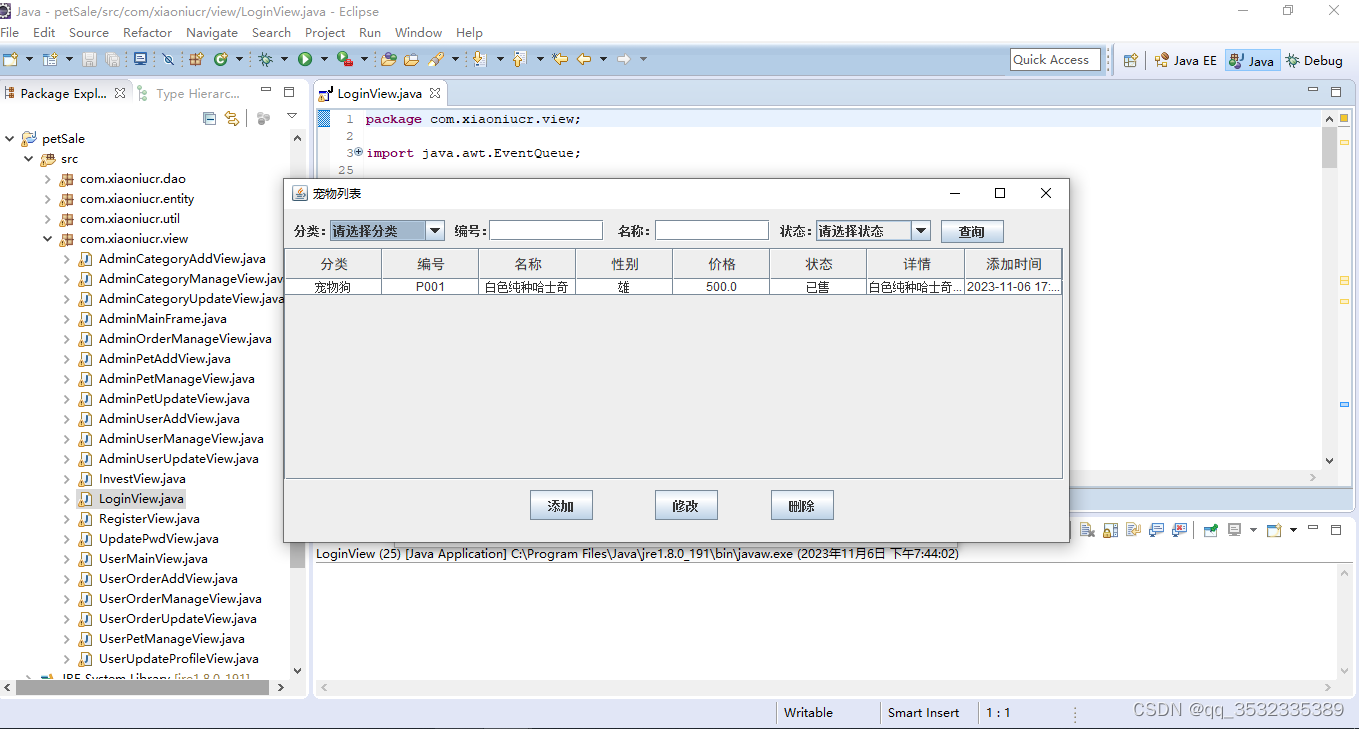1359x729 pixels.
Task: Click the Save All icon
Action: (x=113, y=60)
